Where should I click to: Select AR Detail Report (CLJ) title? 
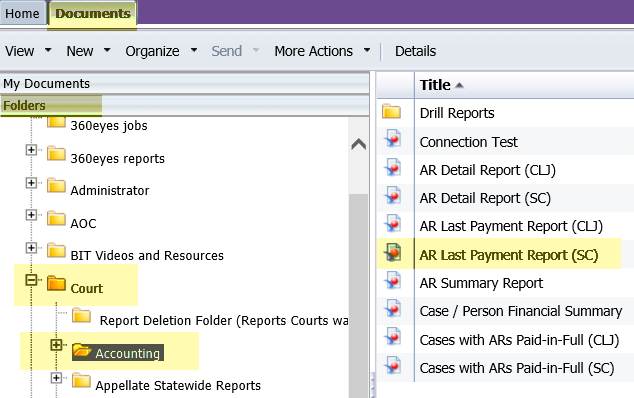[488, 170]
